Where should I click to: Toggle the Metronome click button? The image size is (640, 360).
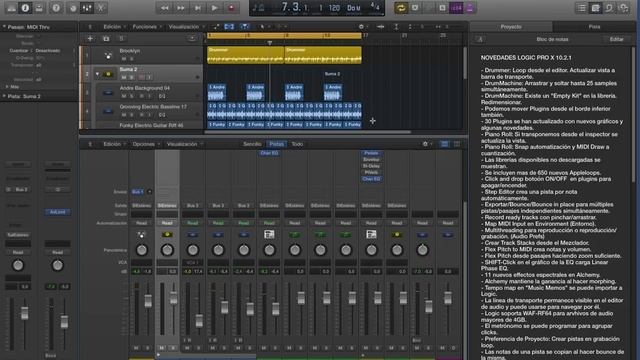tap(470, 8)
